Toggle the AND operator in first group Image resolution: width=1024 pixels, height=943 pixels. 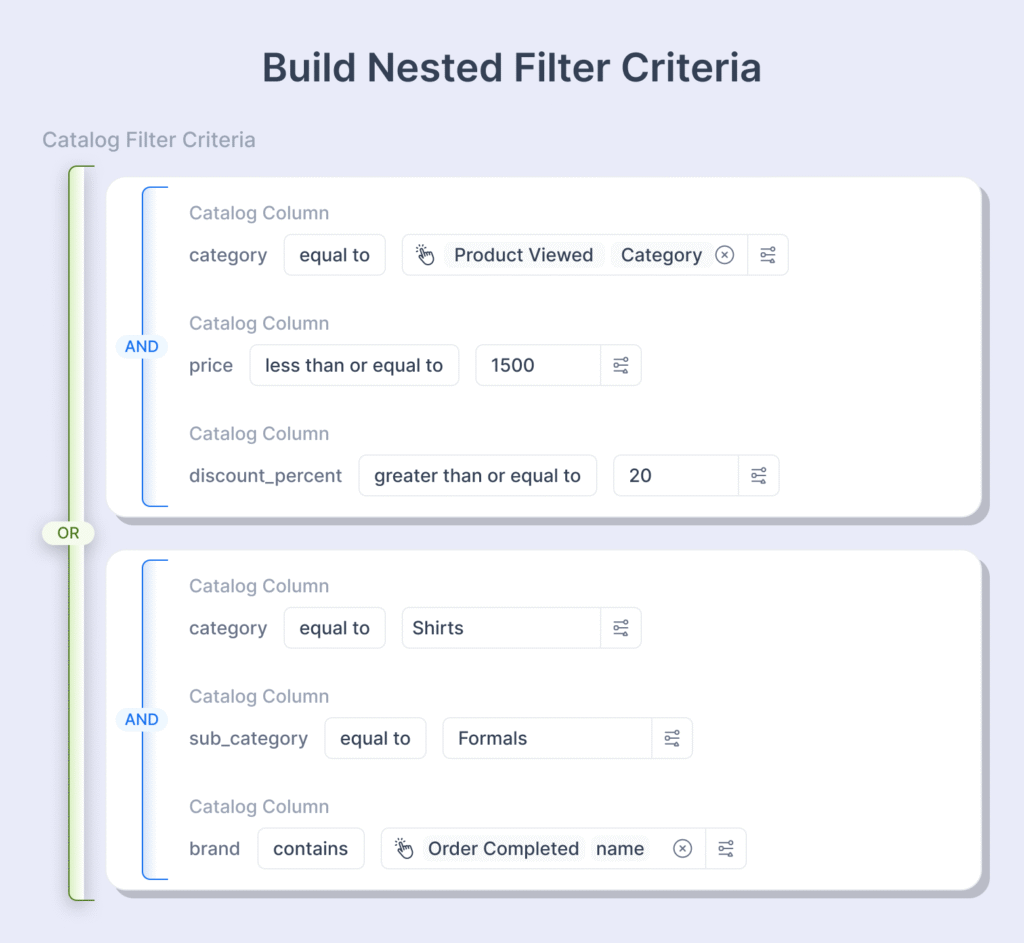[x=142, y=346]
